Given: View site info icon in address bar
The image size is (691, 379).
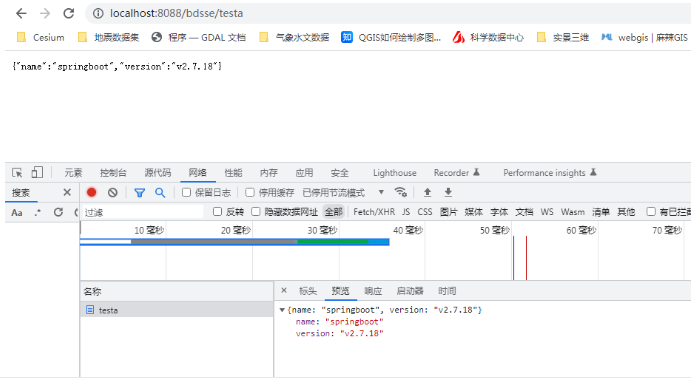Looking at the screenshot, I should pyautogui.click(x=98, y=14).
